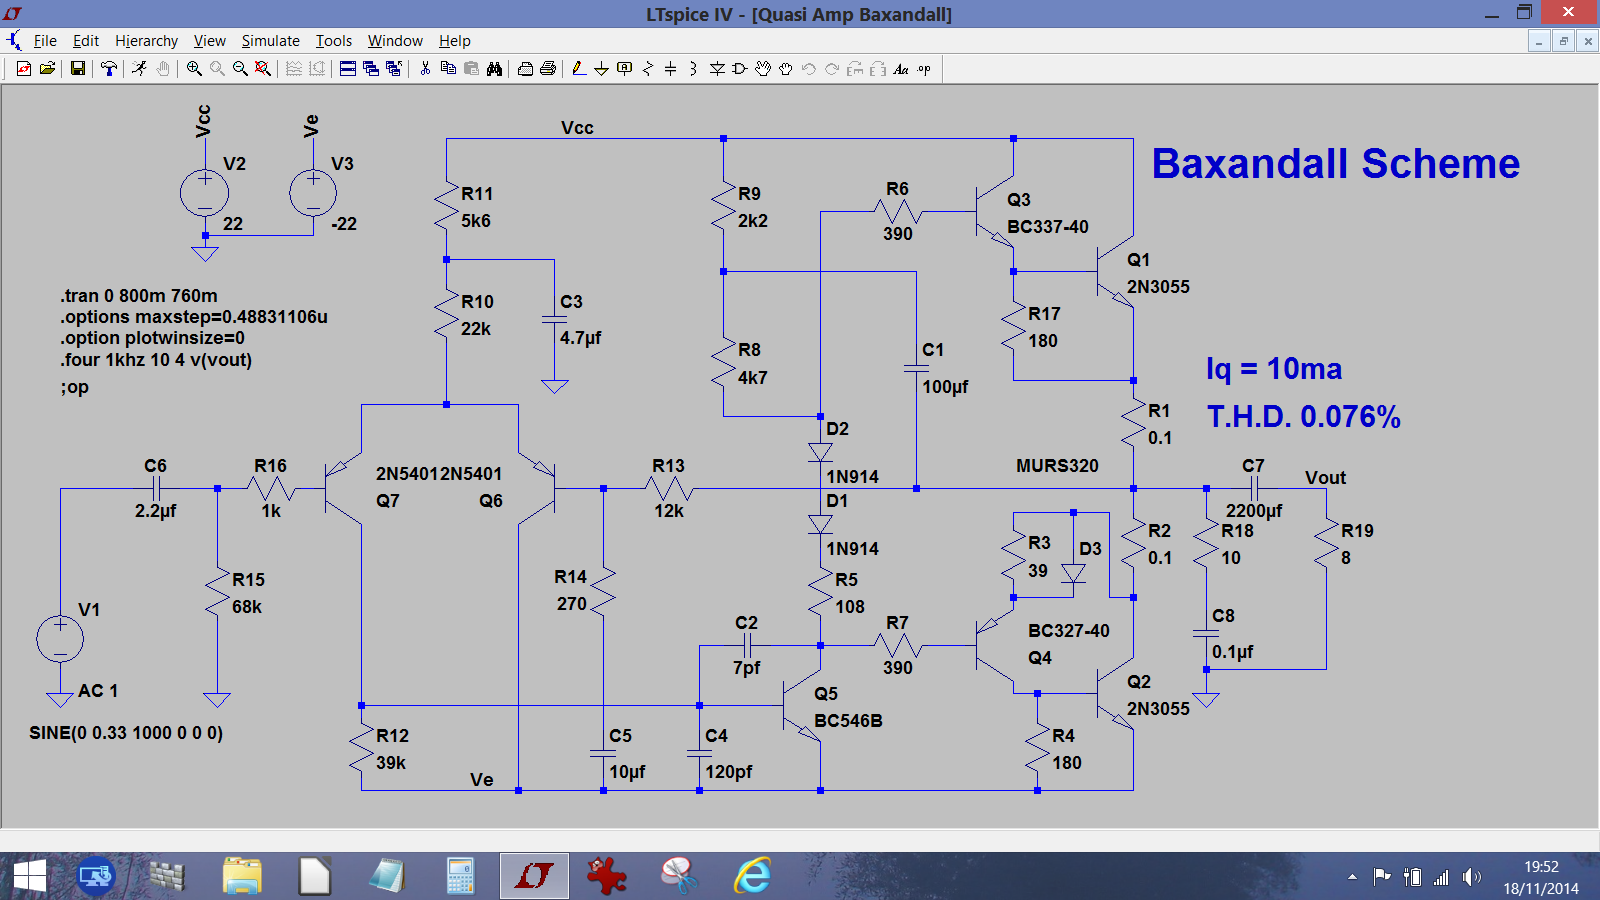Save the schematic with the floppy icon
The image size is (1600, 900).
[78, 68]
